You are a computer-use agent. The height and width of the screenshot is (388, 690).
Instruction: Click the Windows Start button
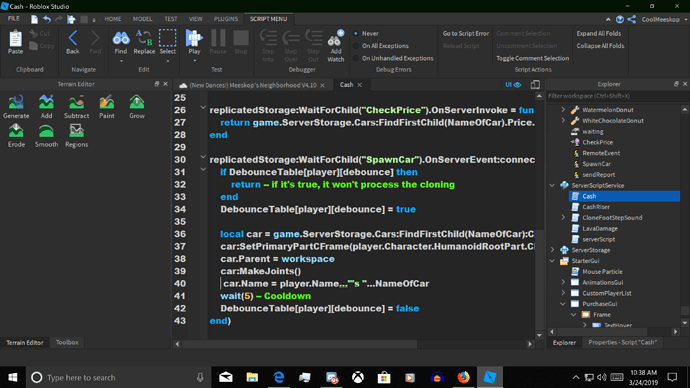[13, 377]
